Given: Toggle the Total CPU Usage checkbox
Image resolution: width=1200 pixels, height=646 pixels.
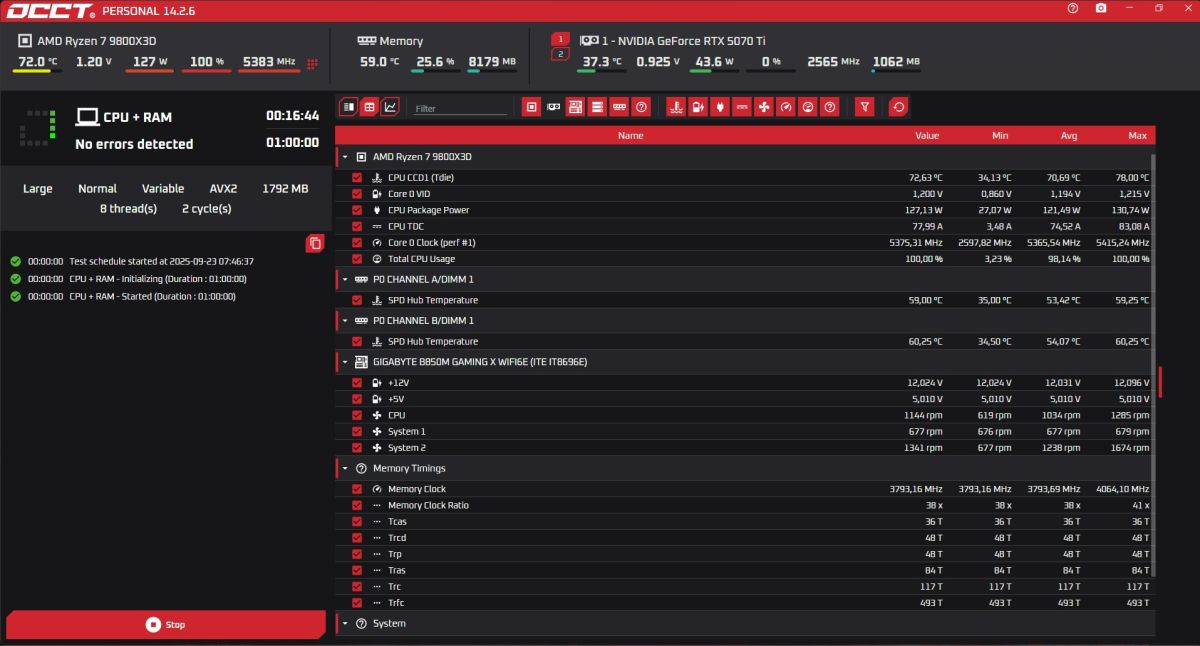Looking at the screenshot, I should (x=357, y=259).
